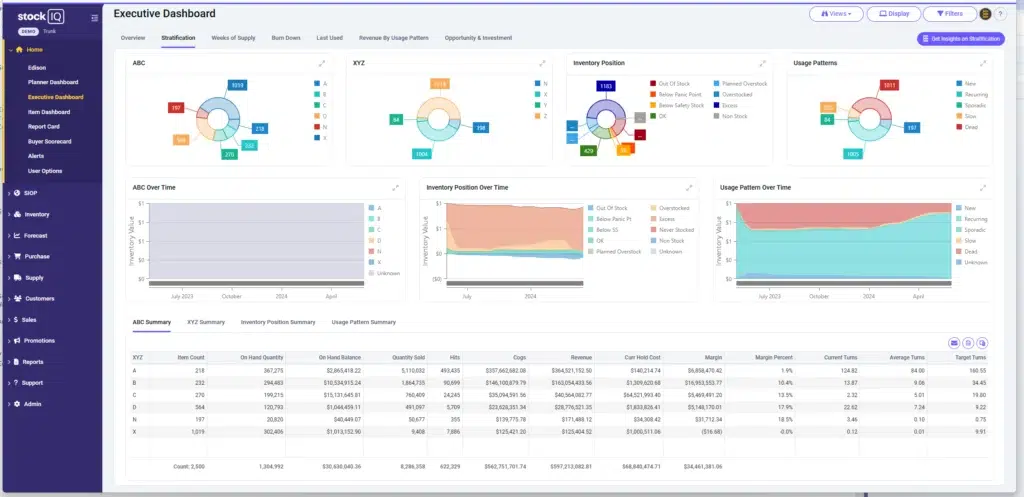Open the Display button
This screenshot has width=1024, height=497.
tap(893, 14)
